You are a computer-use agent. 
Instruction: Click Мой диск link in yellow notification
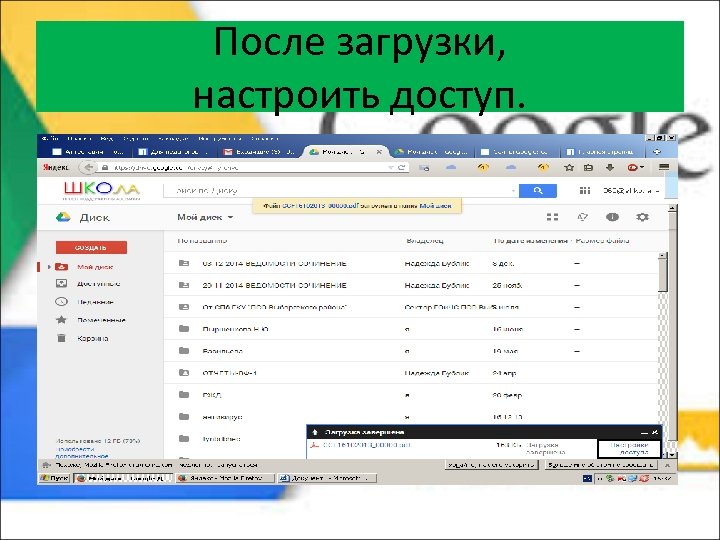pos(435,206)
